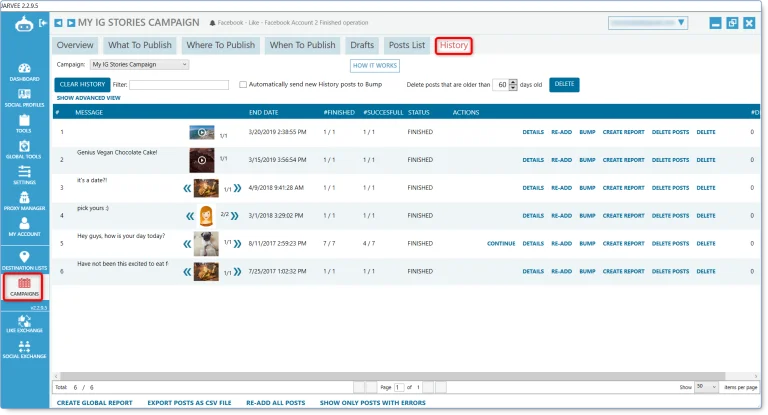
Task: Switch to the Posts List tab
Action: point(406,45)
